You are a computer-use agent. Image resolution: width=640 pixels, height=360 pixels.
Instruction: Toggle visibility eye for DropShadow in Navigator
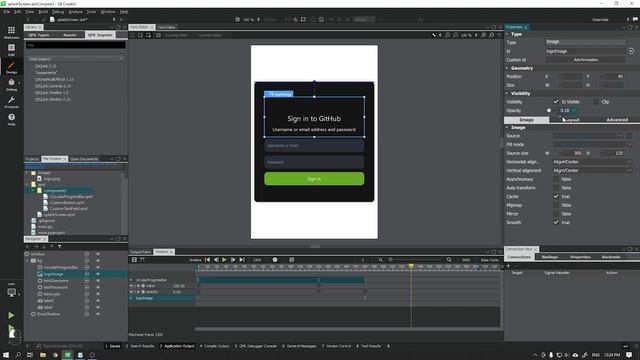[98, 314]
